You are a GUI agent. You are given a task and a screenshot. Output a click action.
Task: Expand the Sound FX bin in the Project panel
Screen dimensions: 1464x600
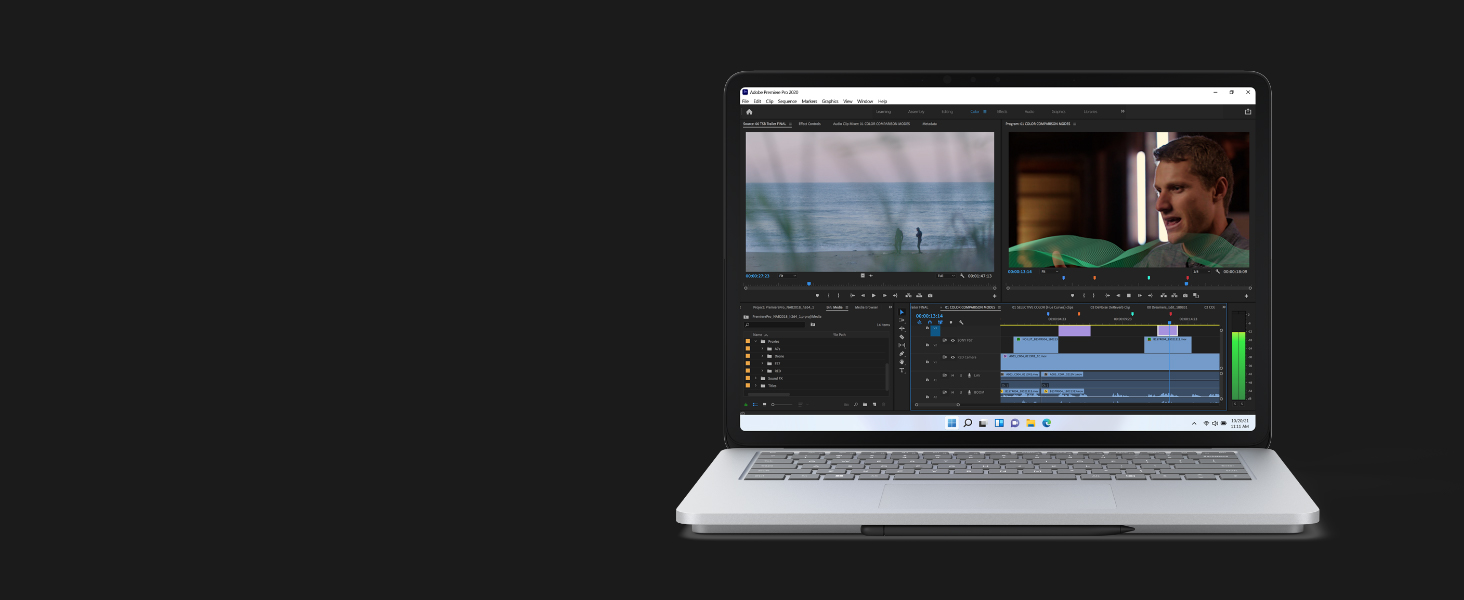(x=755, y=378)
